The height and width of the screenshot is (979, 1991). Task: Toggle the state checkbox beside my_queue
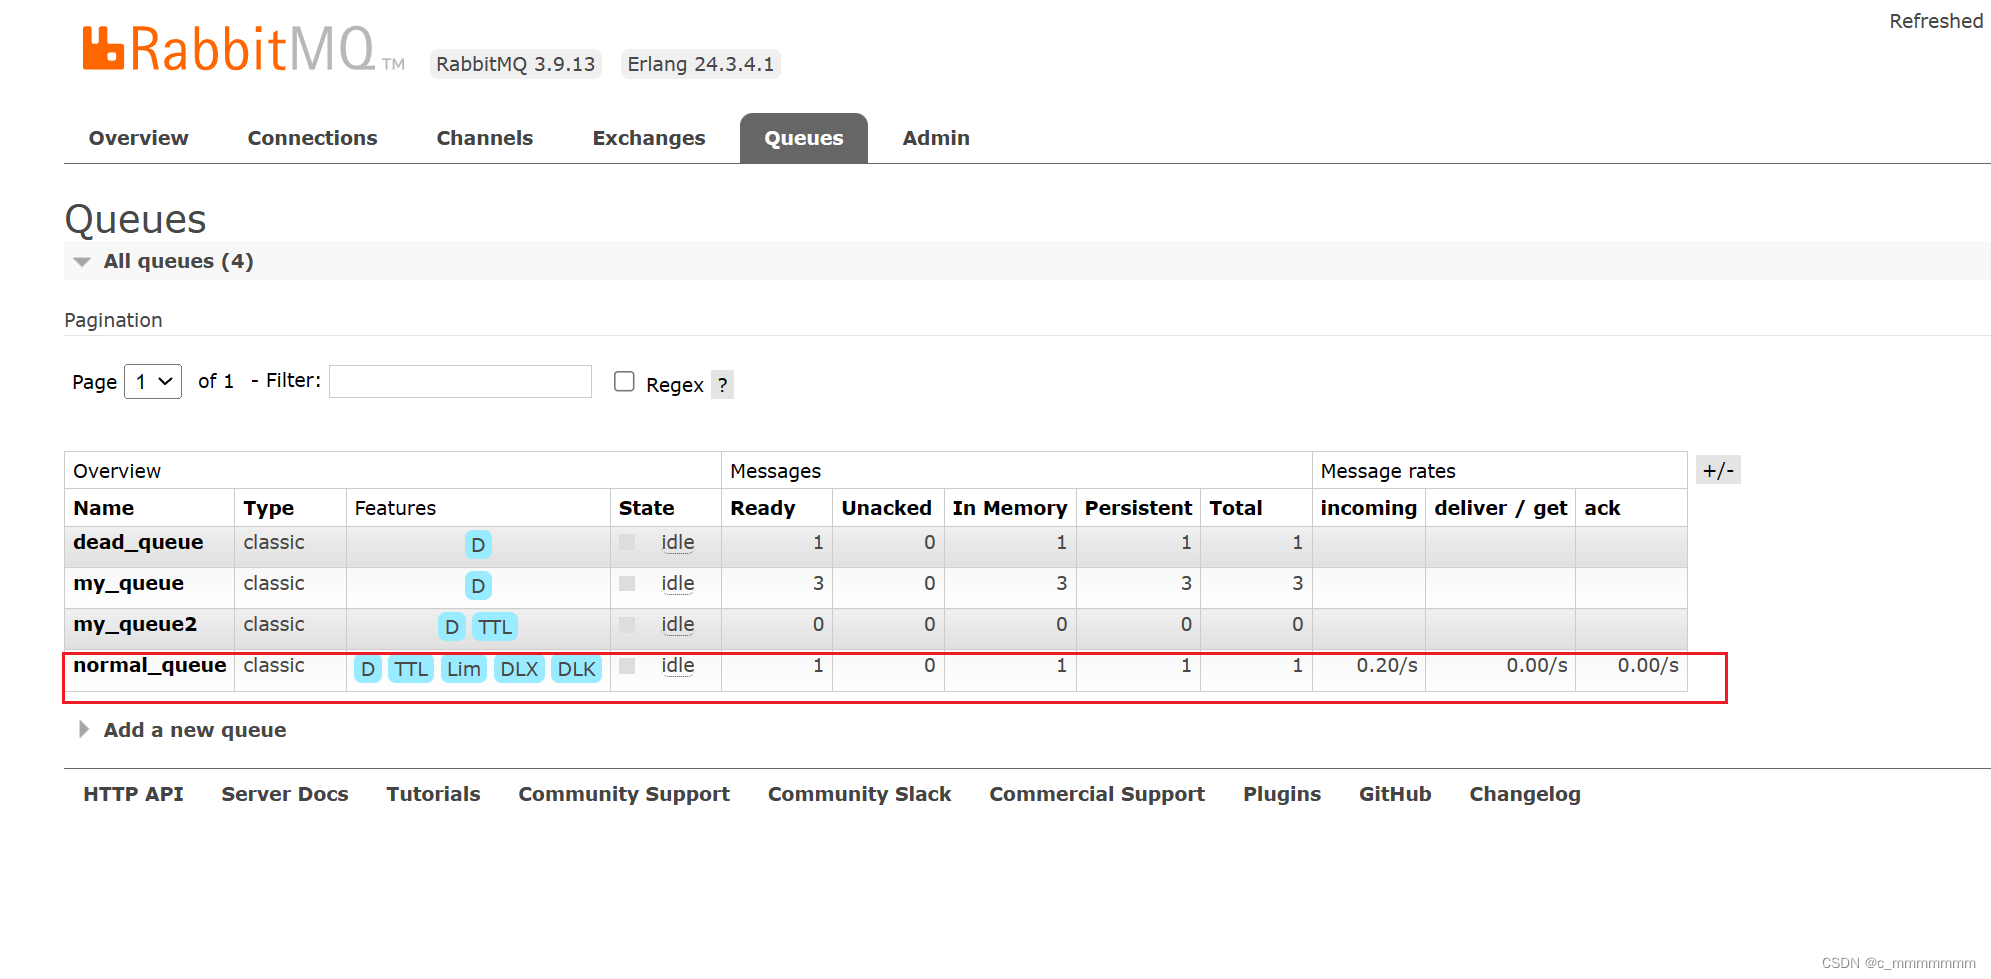(627, 583)
